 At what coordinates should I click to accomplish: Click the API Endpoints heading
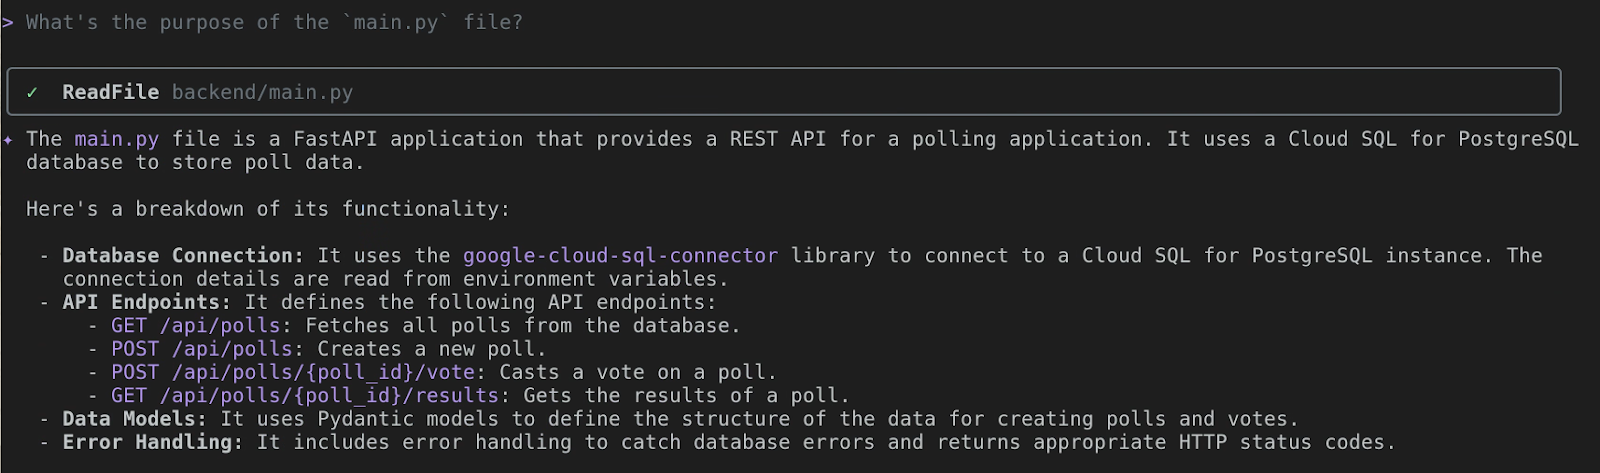point(146,302)
